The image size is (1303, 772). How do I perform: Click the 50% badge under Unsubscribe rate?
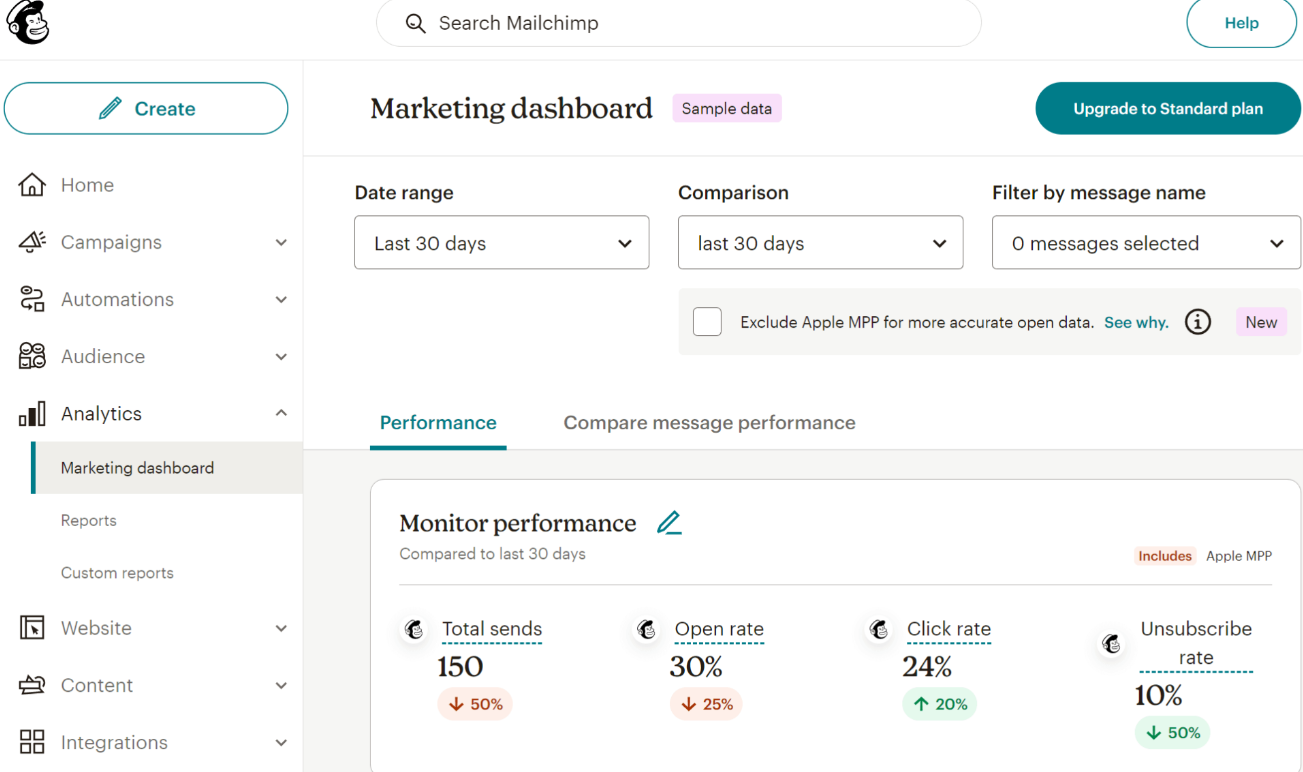click(1173, 733)
